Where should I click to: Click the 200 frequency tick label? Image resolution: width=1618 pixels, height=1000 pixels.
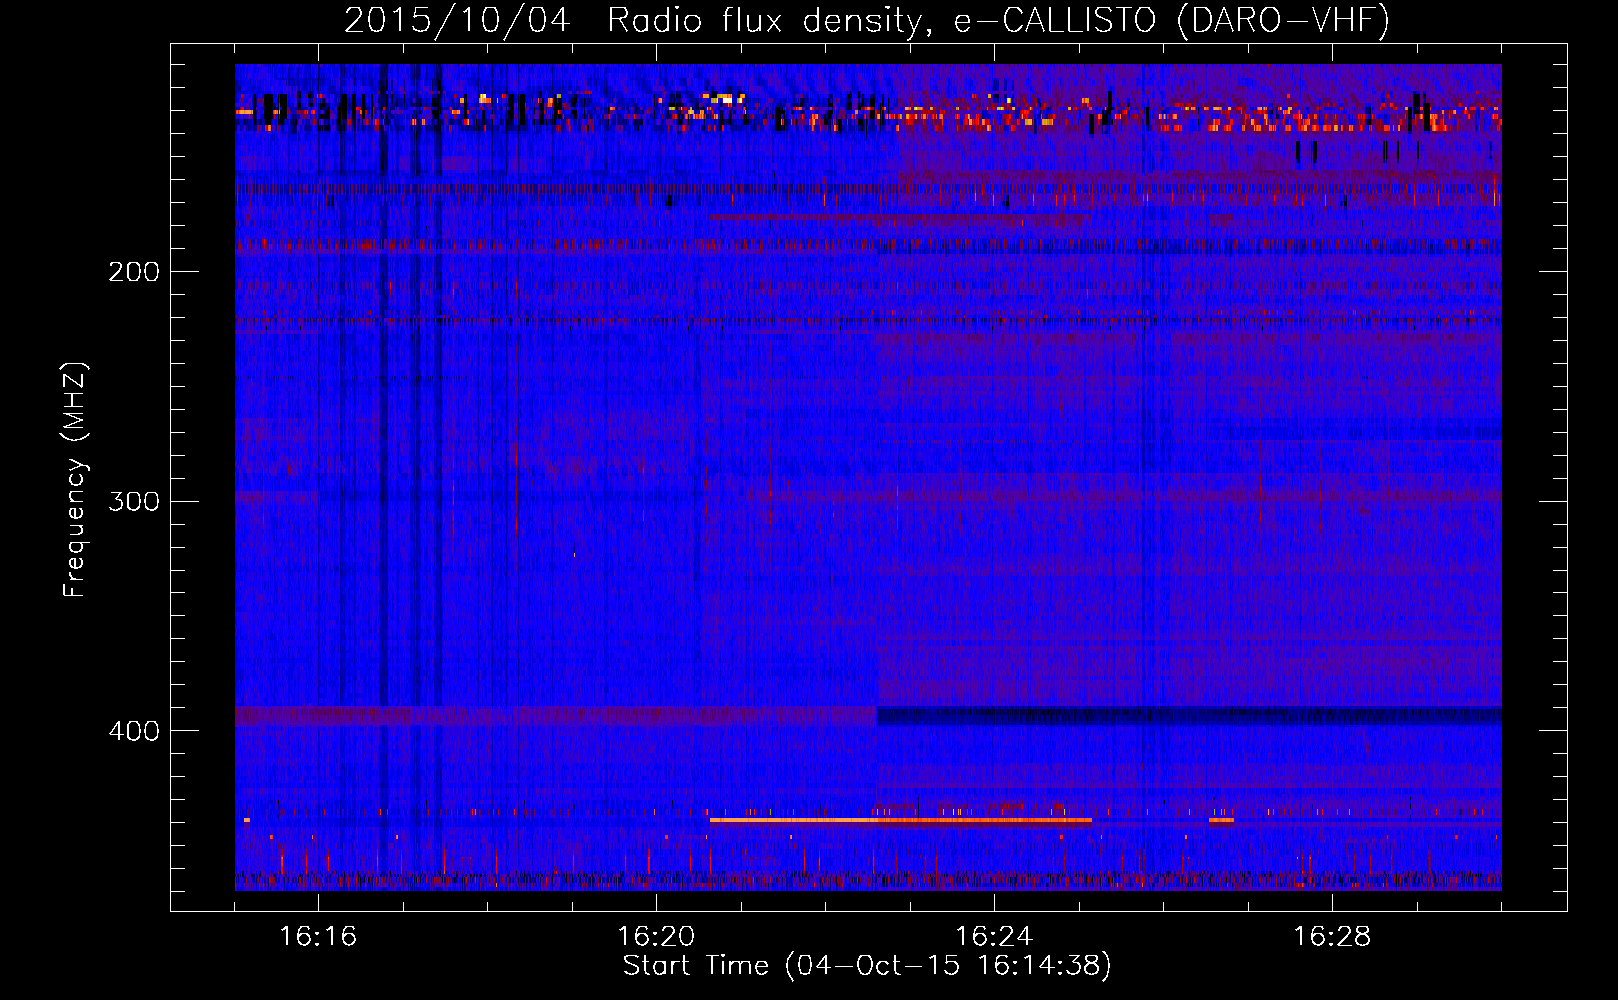(x=134, y=271)
